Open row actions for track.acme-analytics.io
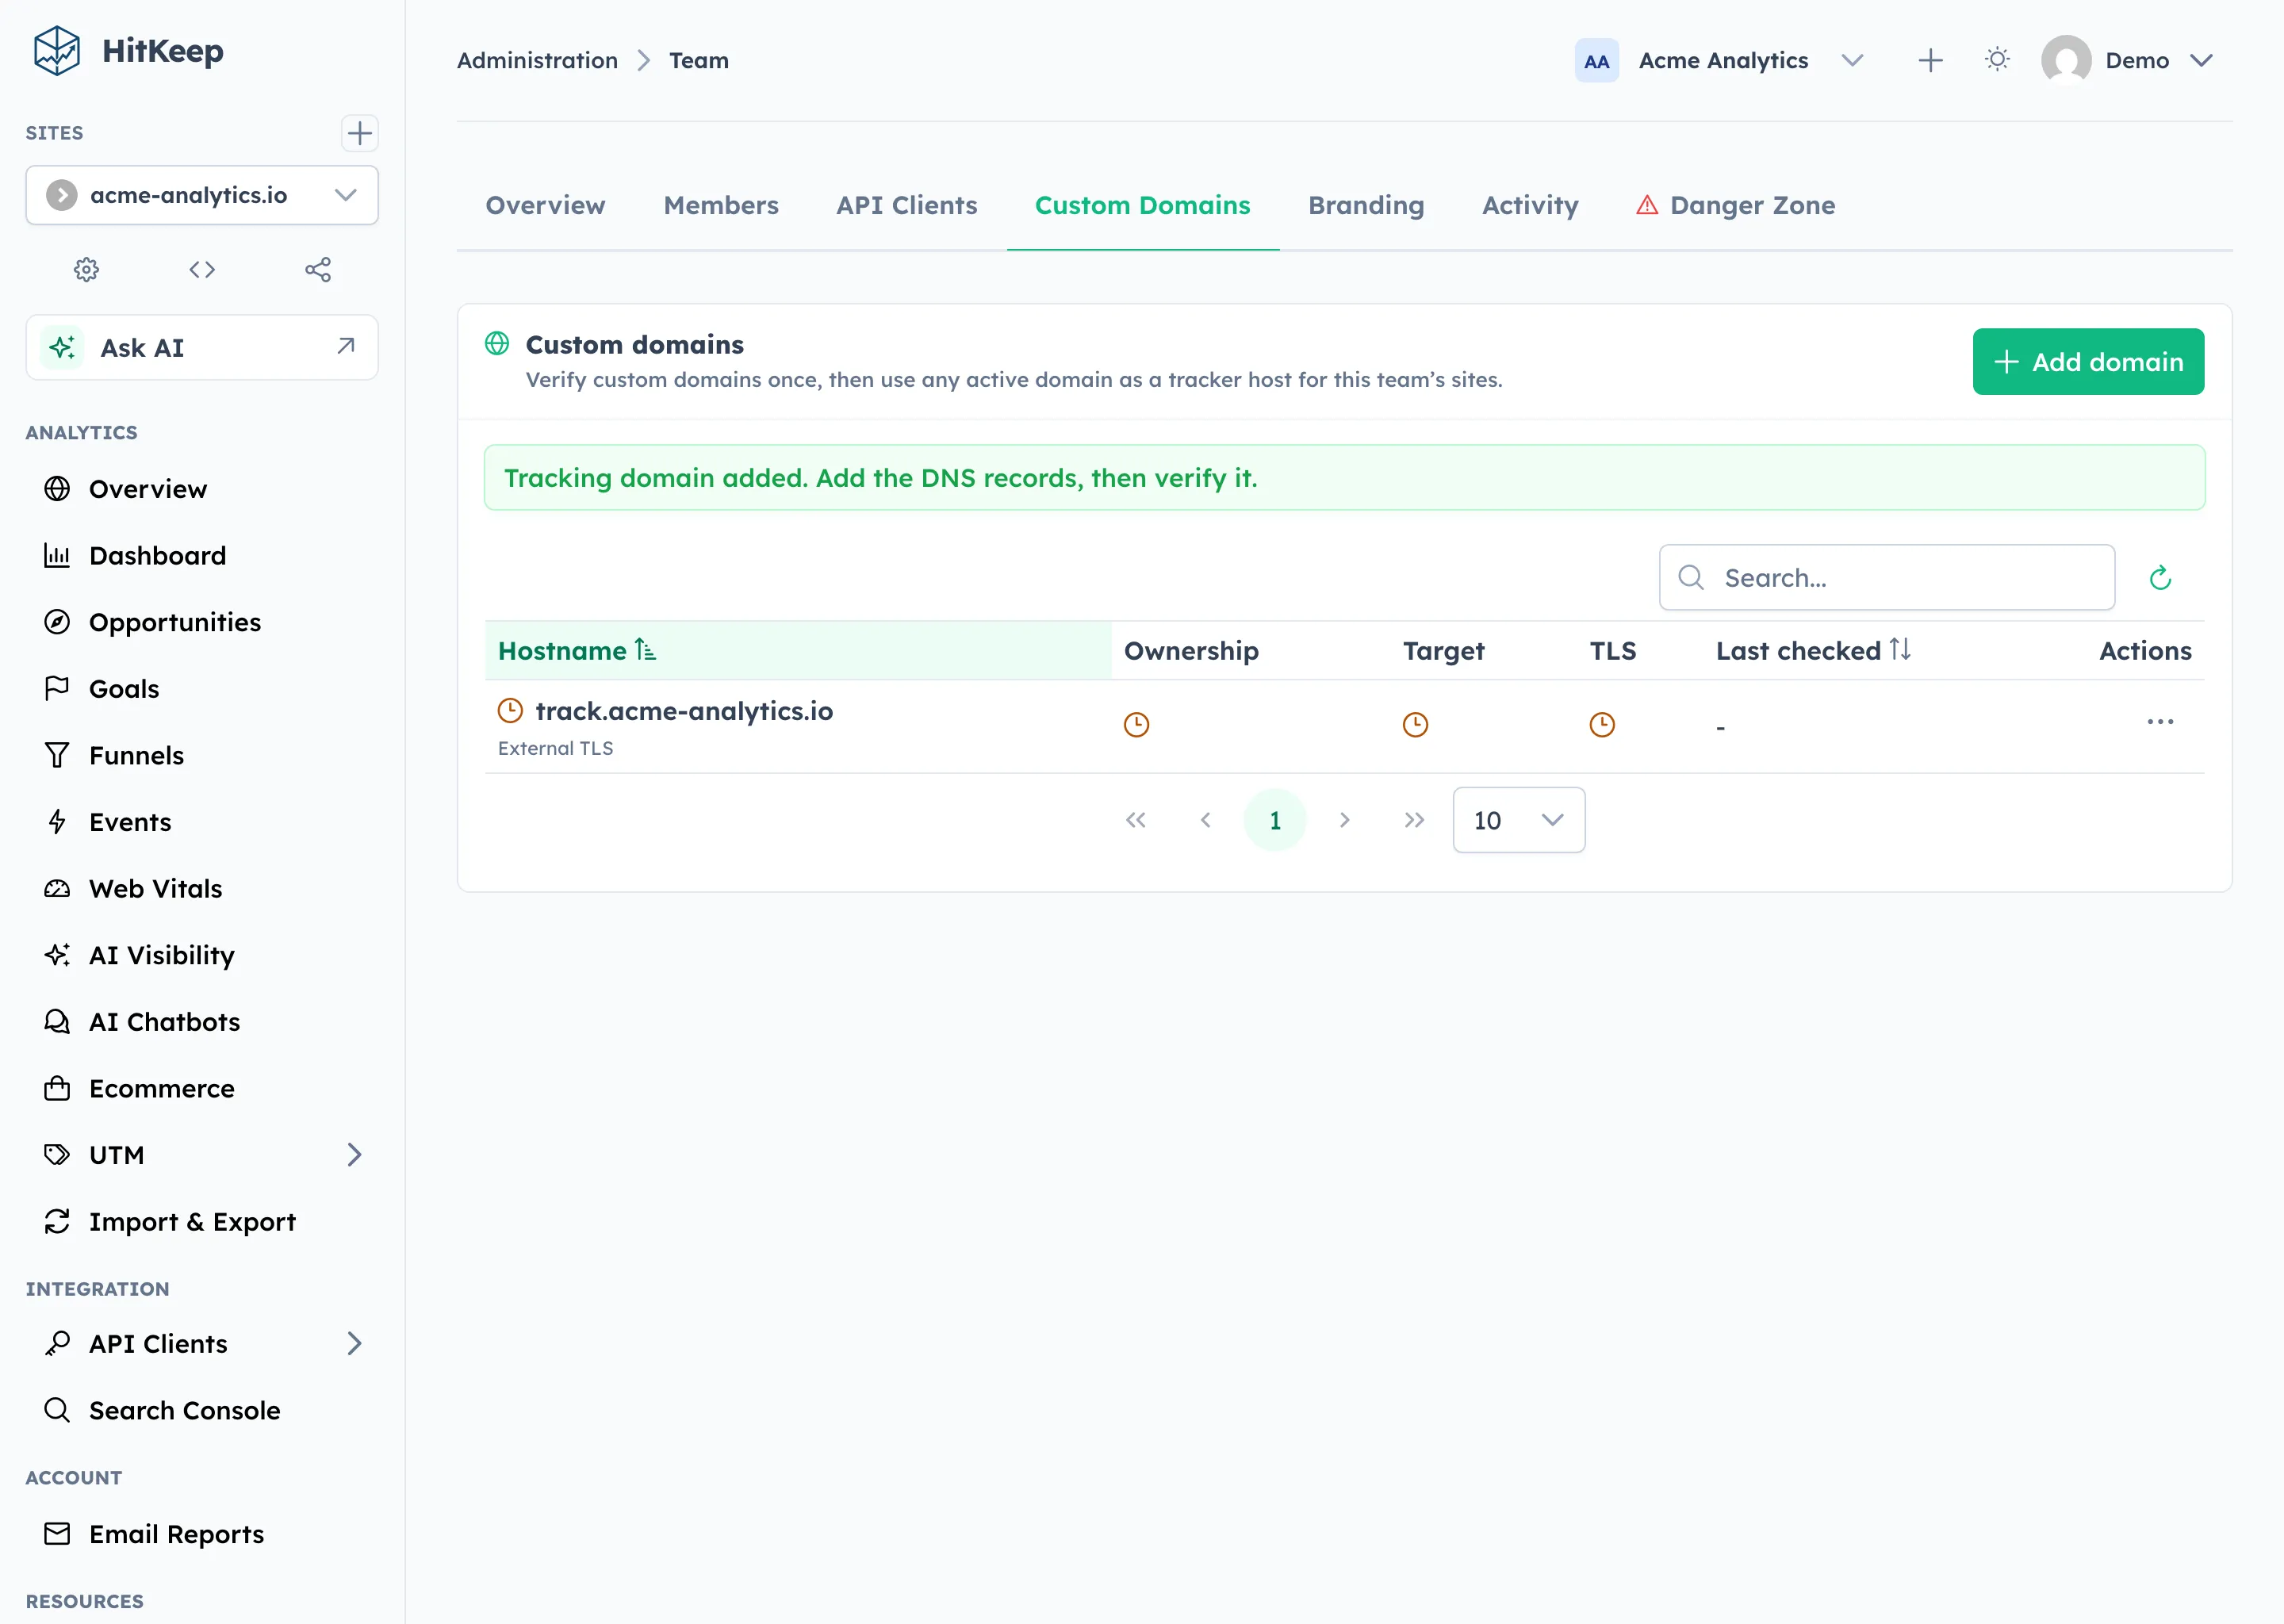The height and width of the screenshot is (1624, 2284). pos(2160,722)
